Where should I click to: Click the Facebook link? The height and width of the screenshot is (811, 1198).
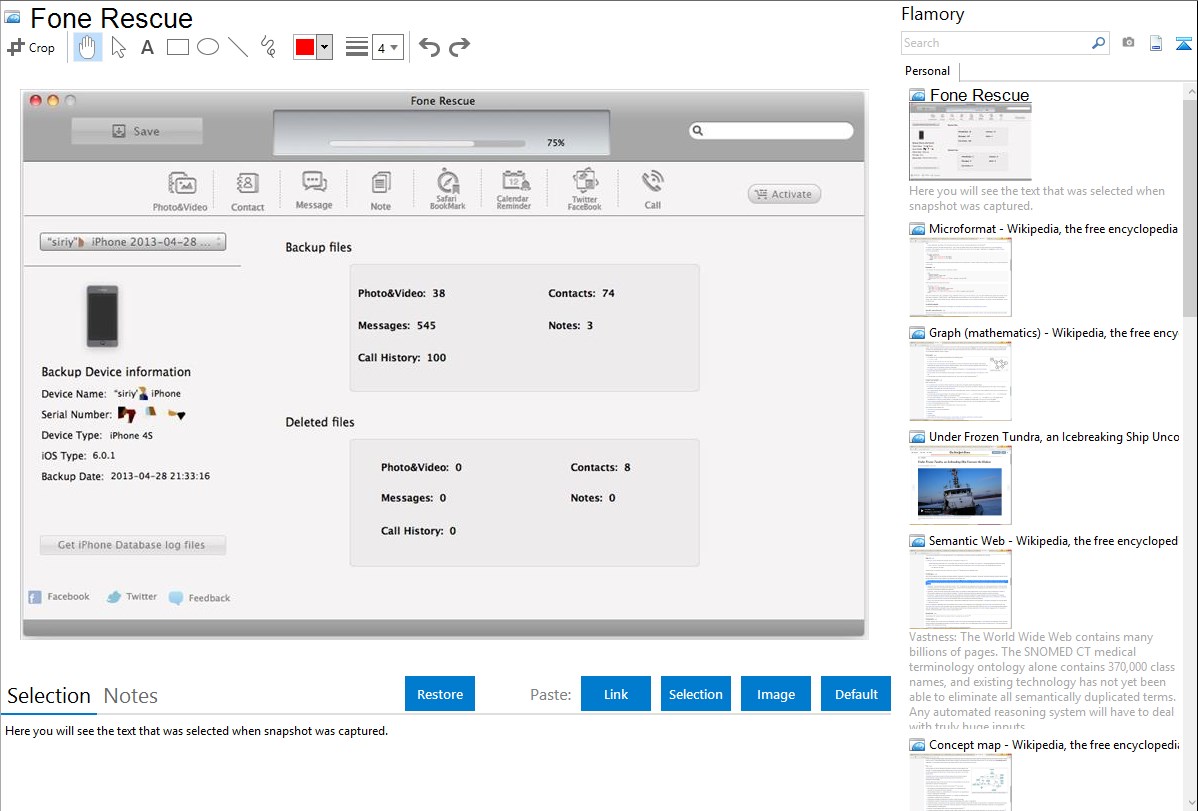(60, 597)
